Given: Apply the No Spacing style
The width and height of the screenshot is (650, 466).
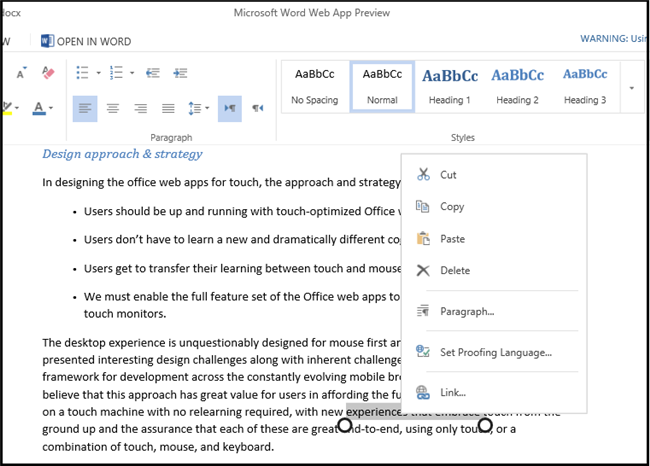Looking at the screenshot, I should point(315,87).
